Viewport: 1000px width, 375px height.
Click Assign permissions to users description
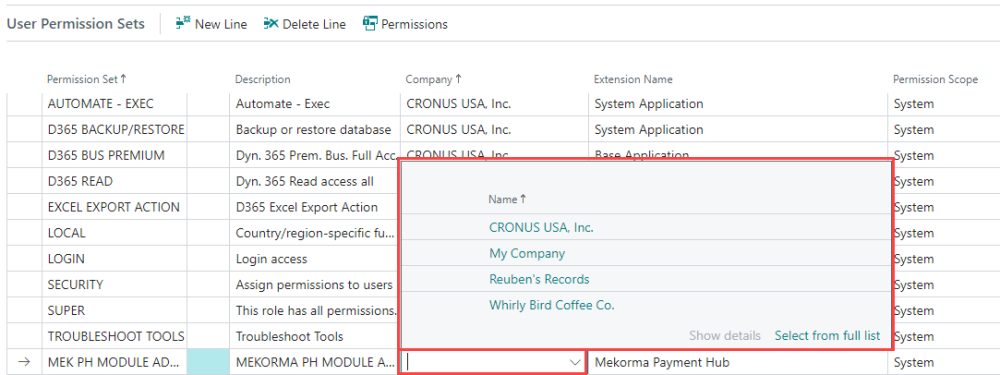tap(314, 284)
